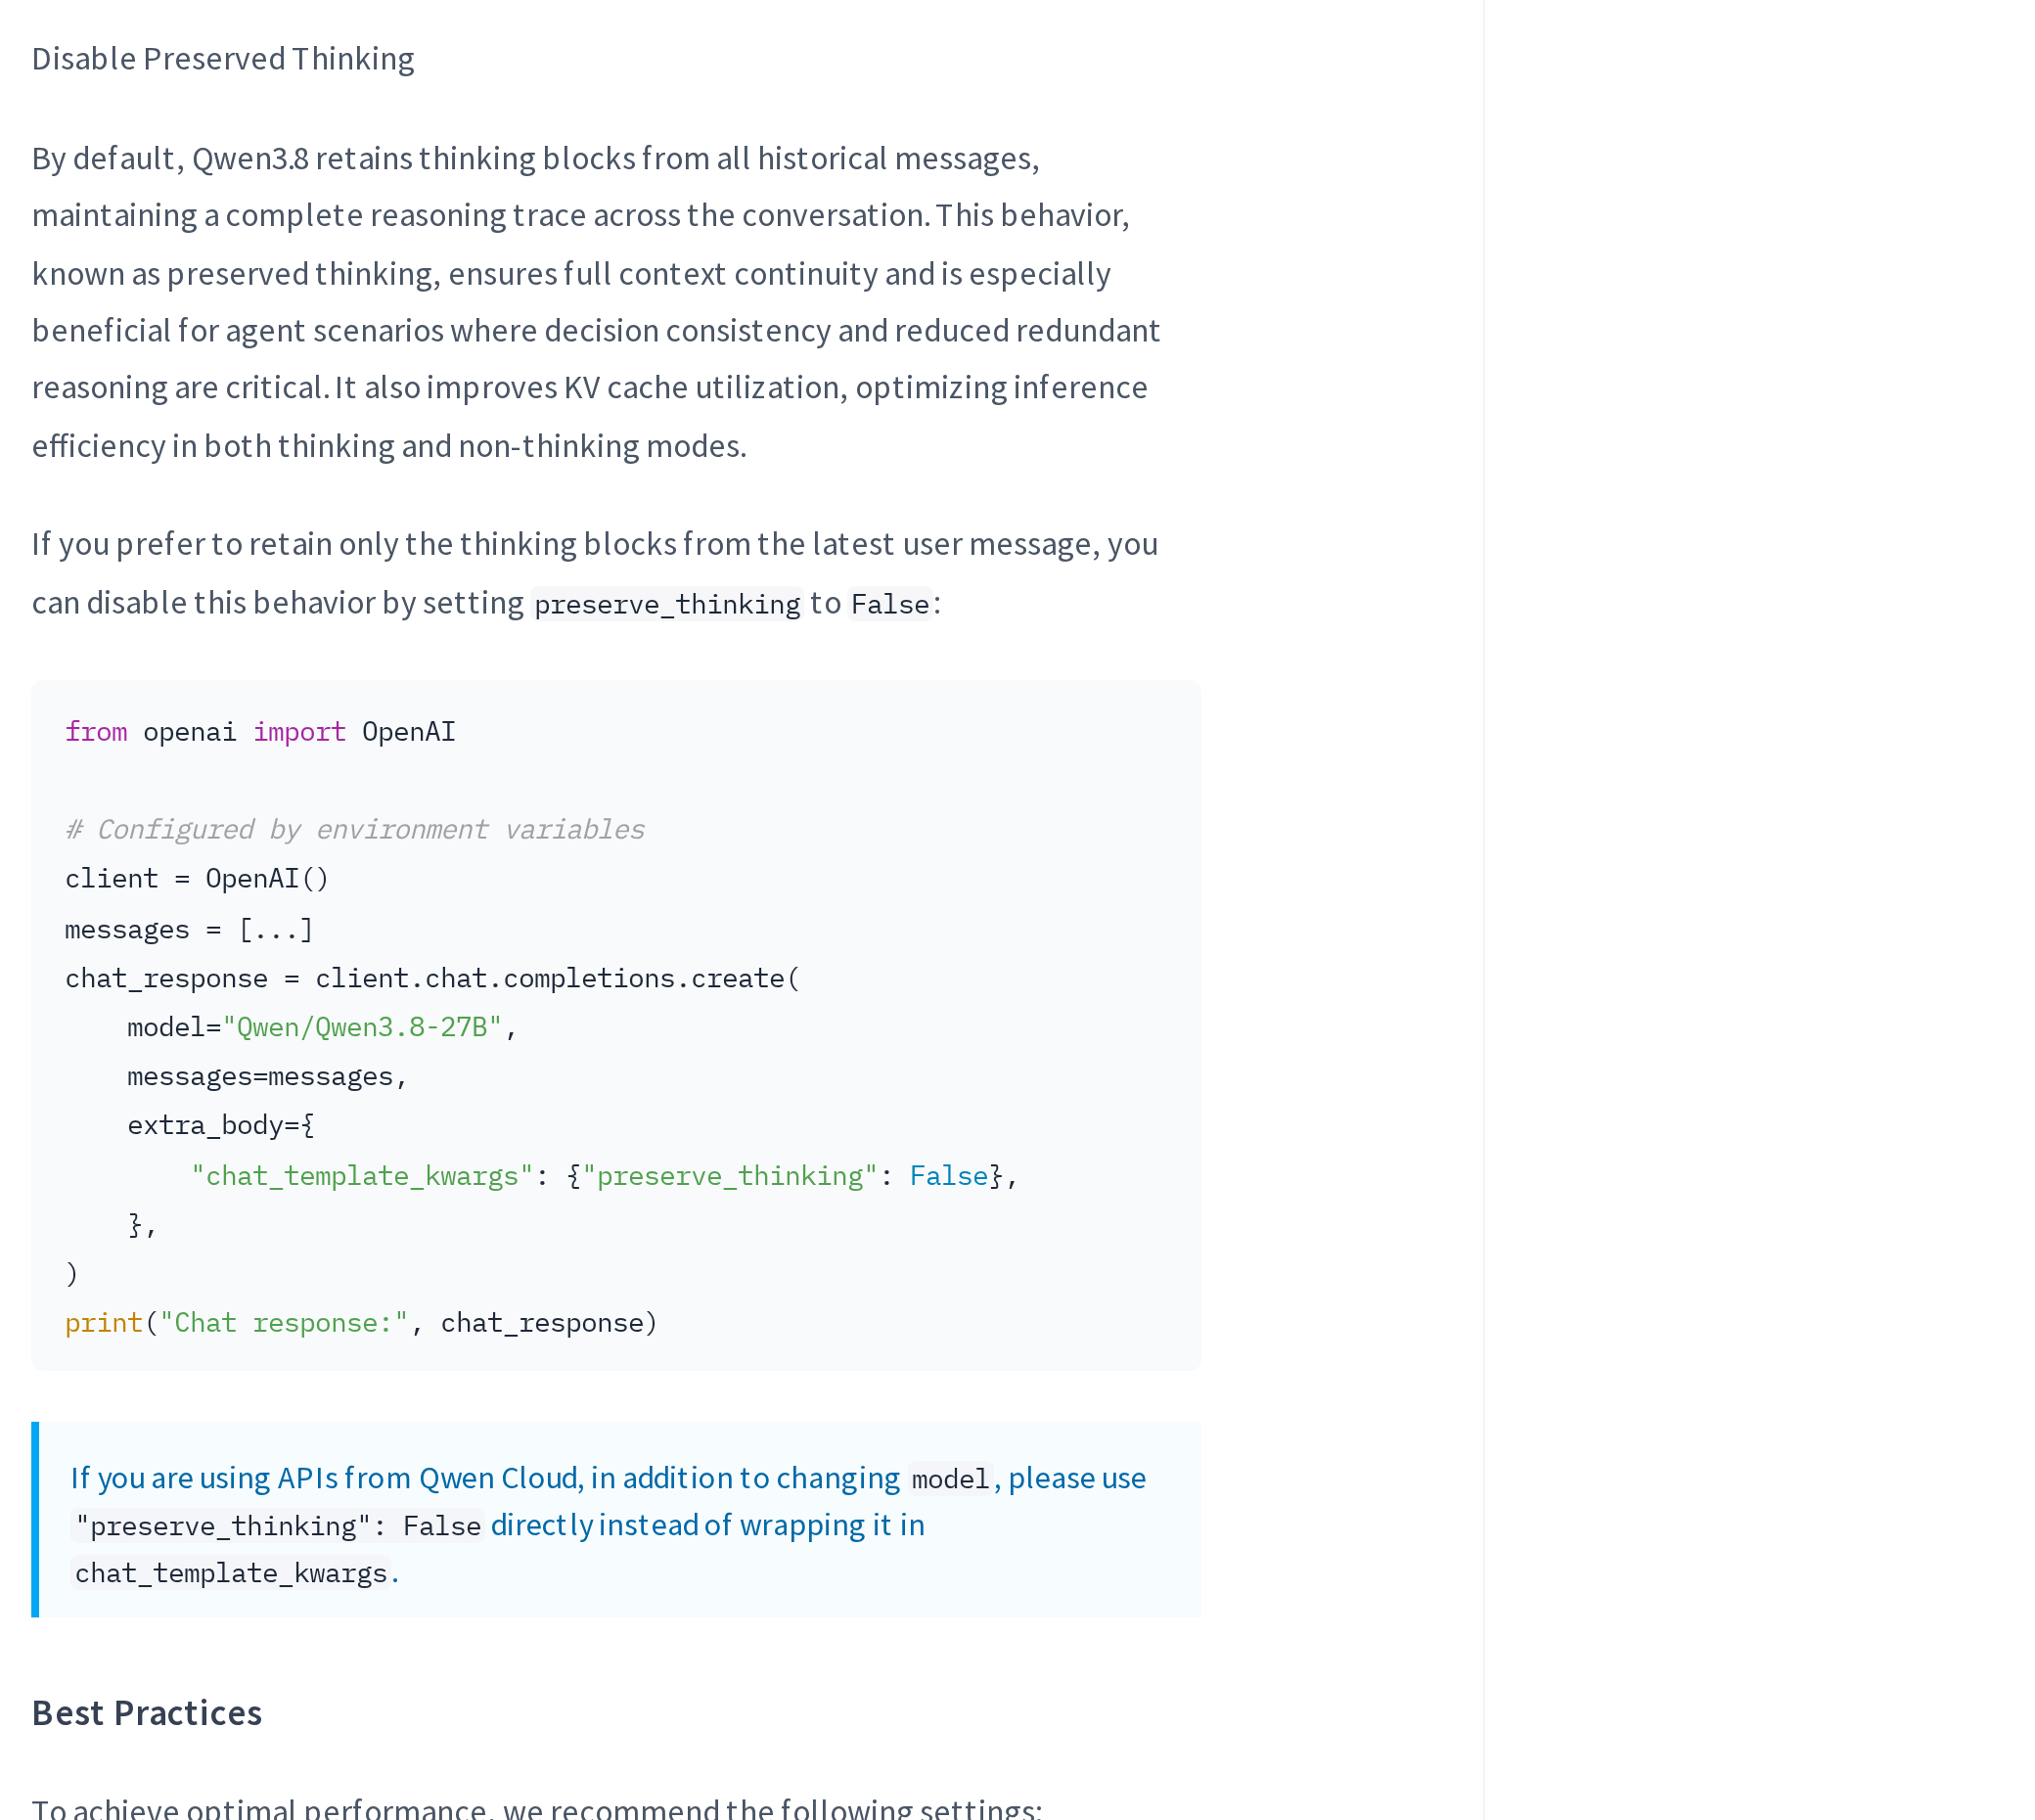2035x1820 pixels.
Task: Click the "messages=messages," argument line
Action: tap(267, 1077)
